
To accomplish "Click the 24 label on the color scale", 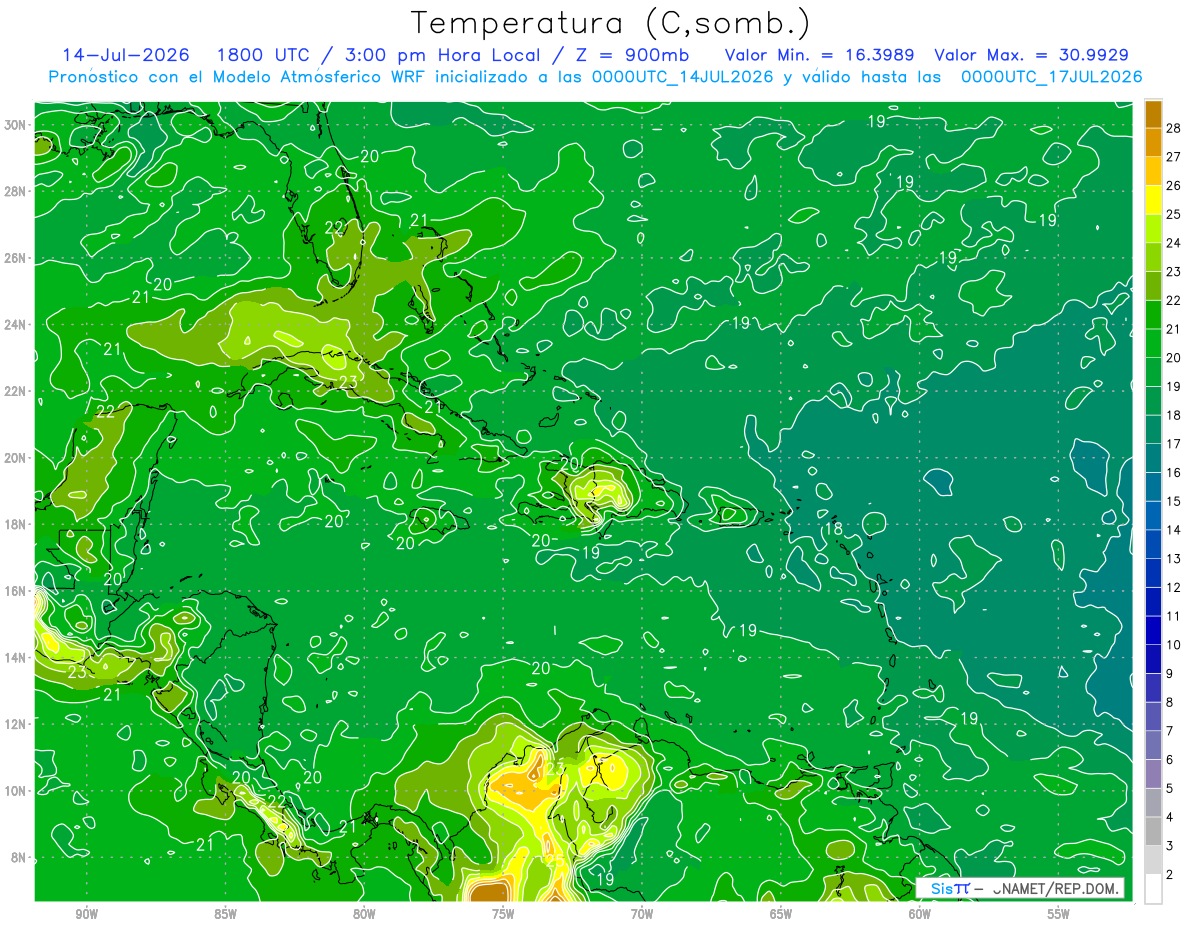I will pos(1173,243).
